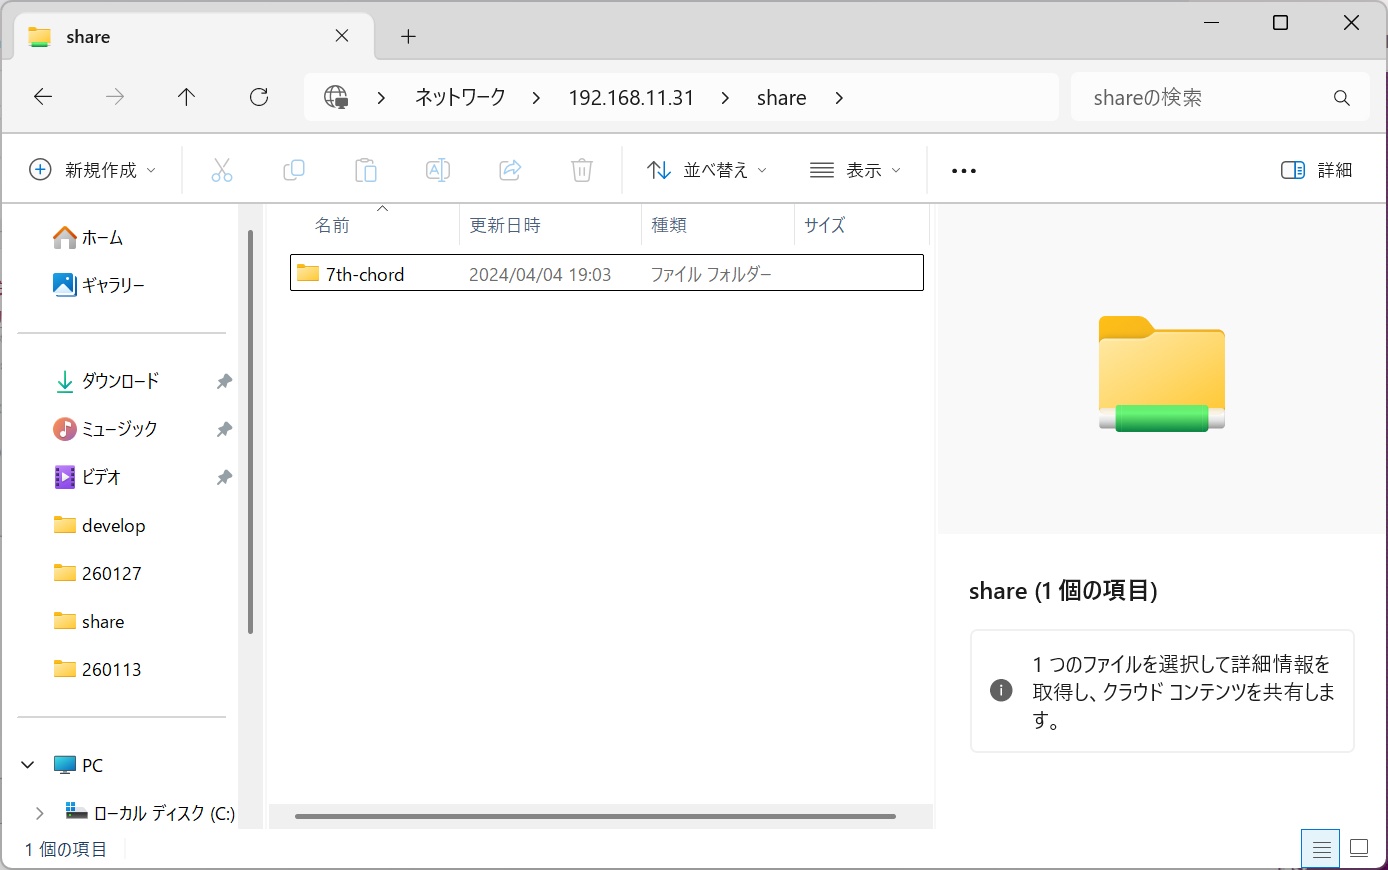This screenshot has width=1388, height=870.
Task: Refresh the current folder view
Action: pos(259,97)
